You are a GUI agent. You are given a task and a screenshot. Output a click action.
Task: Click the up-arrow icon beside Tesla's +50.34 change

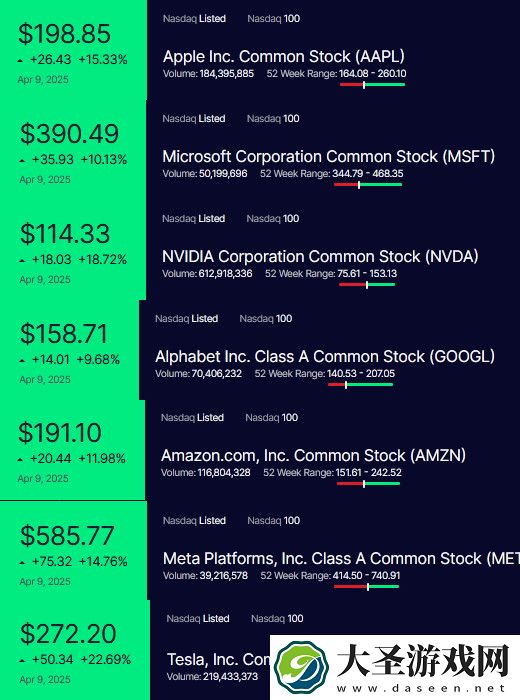pos(22,660)
